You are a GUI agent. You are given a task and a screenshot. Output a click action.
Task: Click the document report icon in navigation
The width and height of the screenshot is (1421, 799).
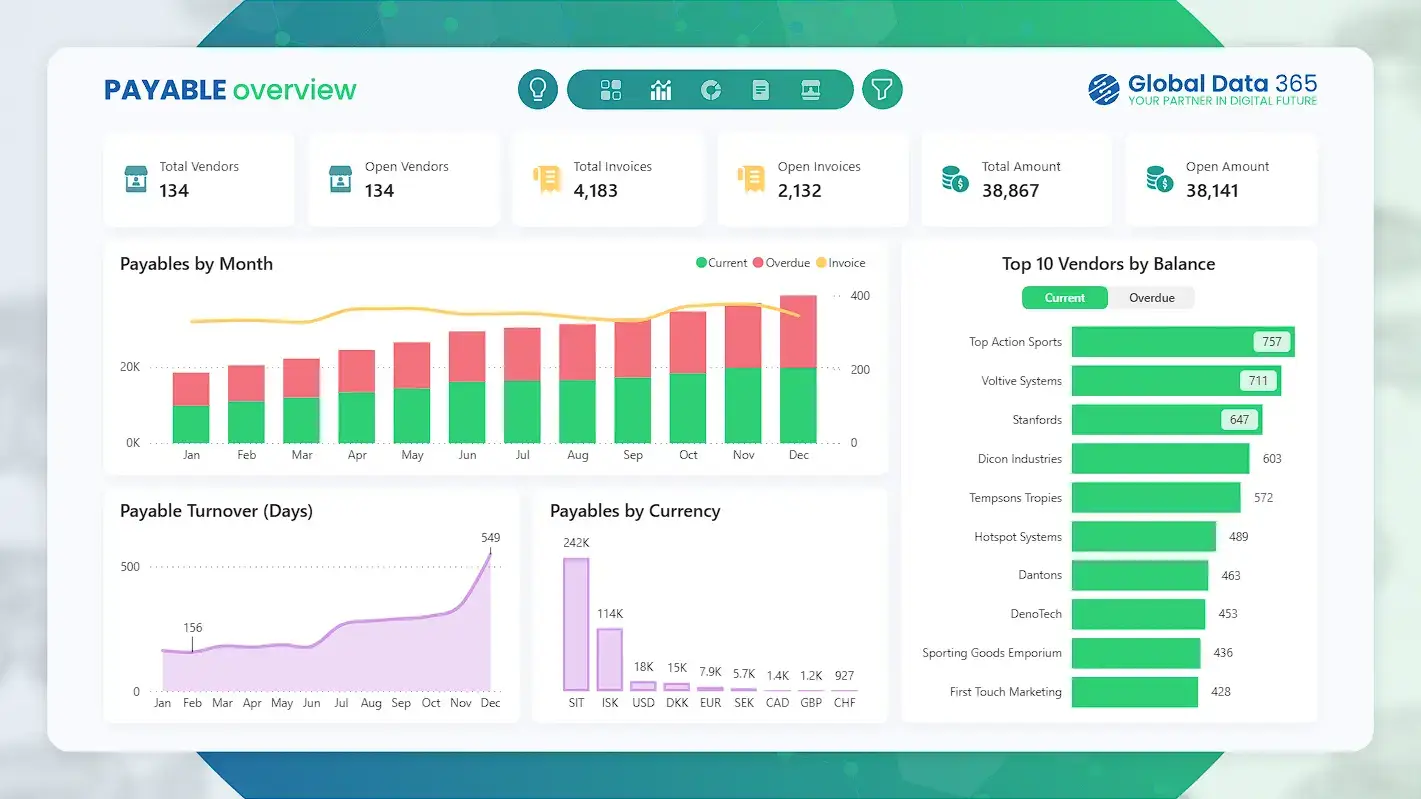coord(760,89)
